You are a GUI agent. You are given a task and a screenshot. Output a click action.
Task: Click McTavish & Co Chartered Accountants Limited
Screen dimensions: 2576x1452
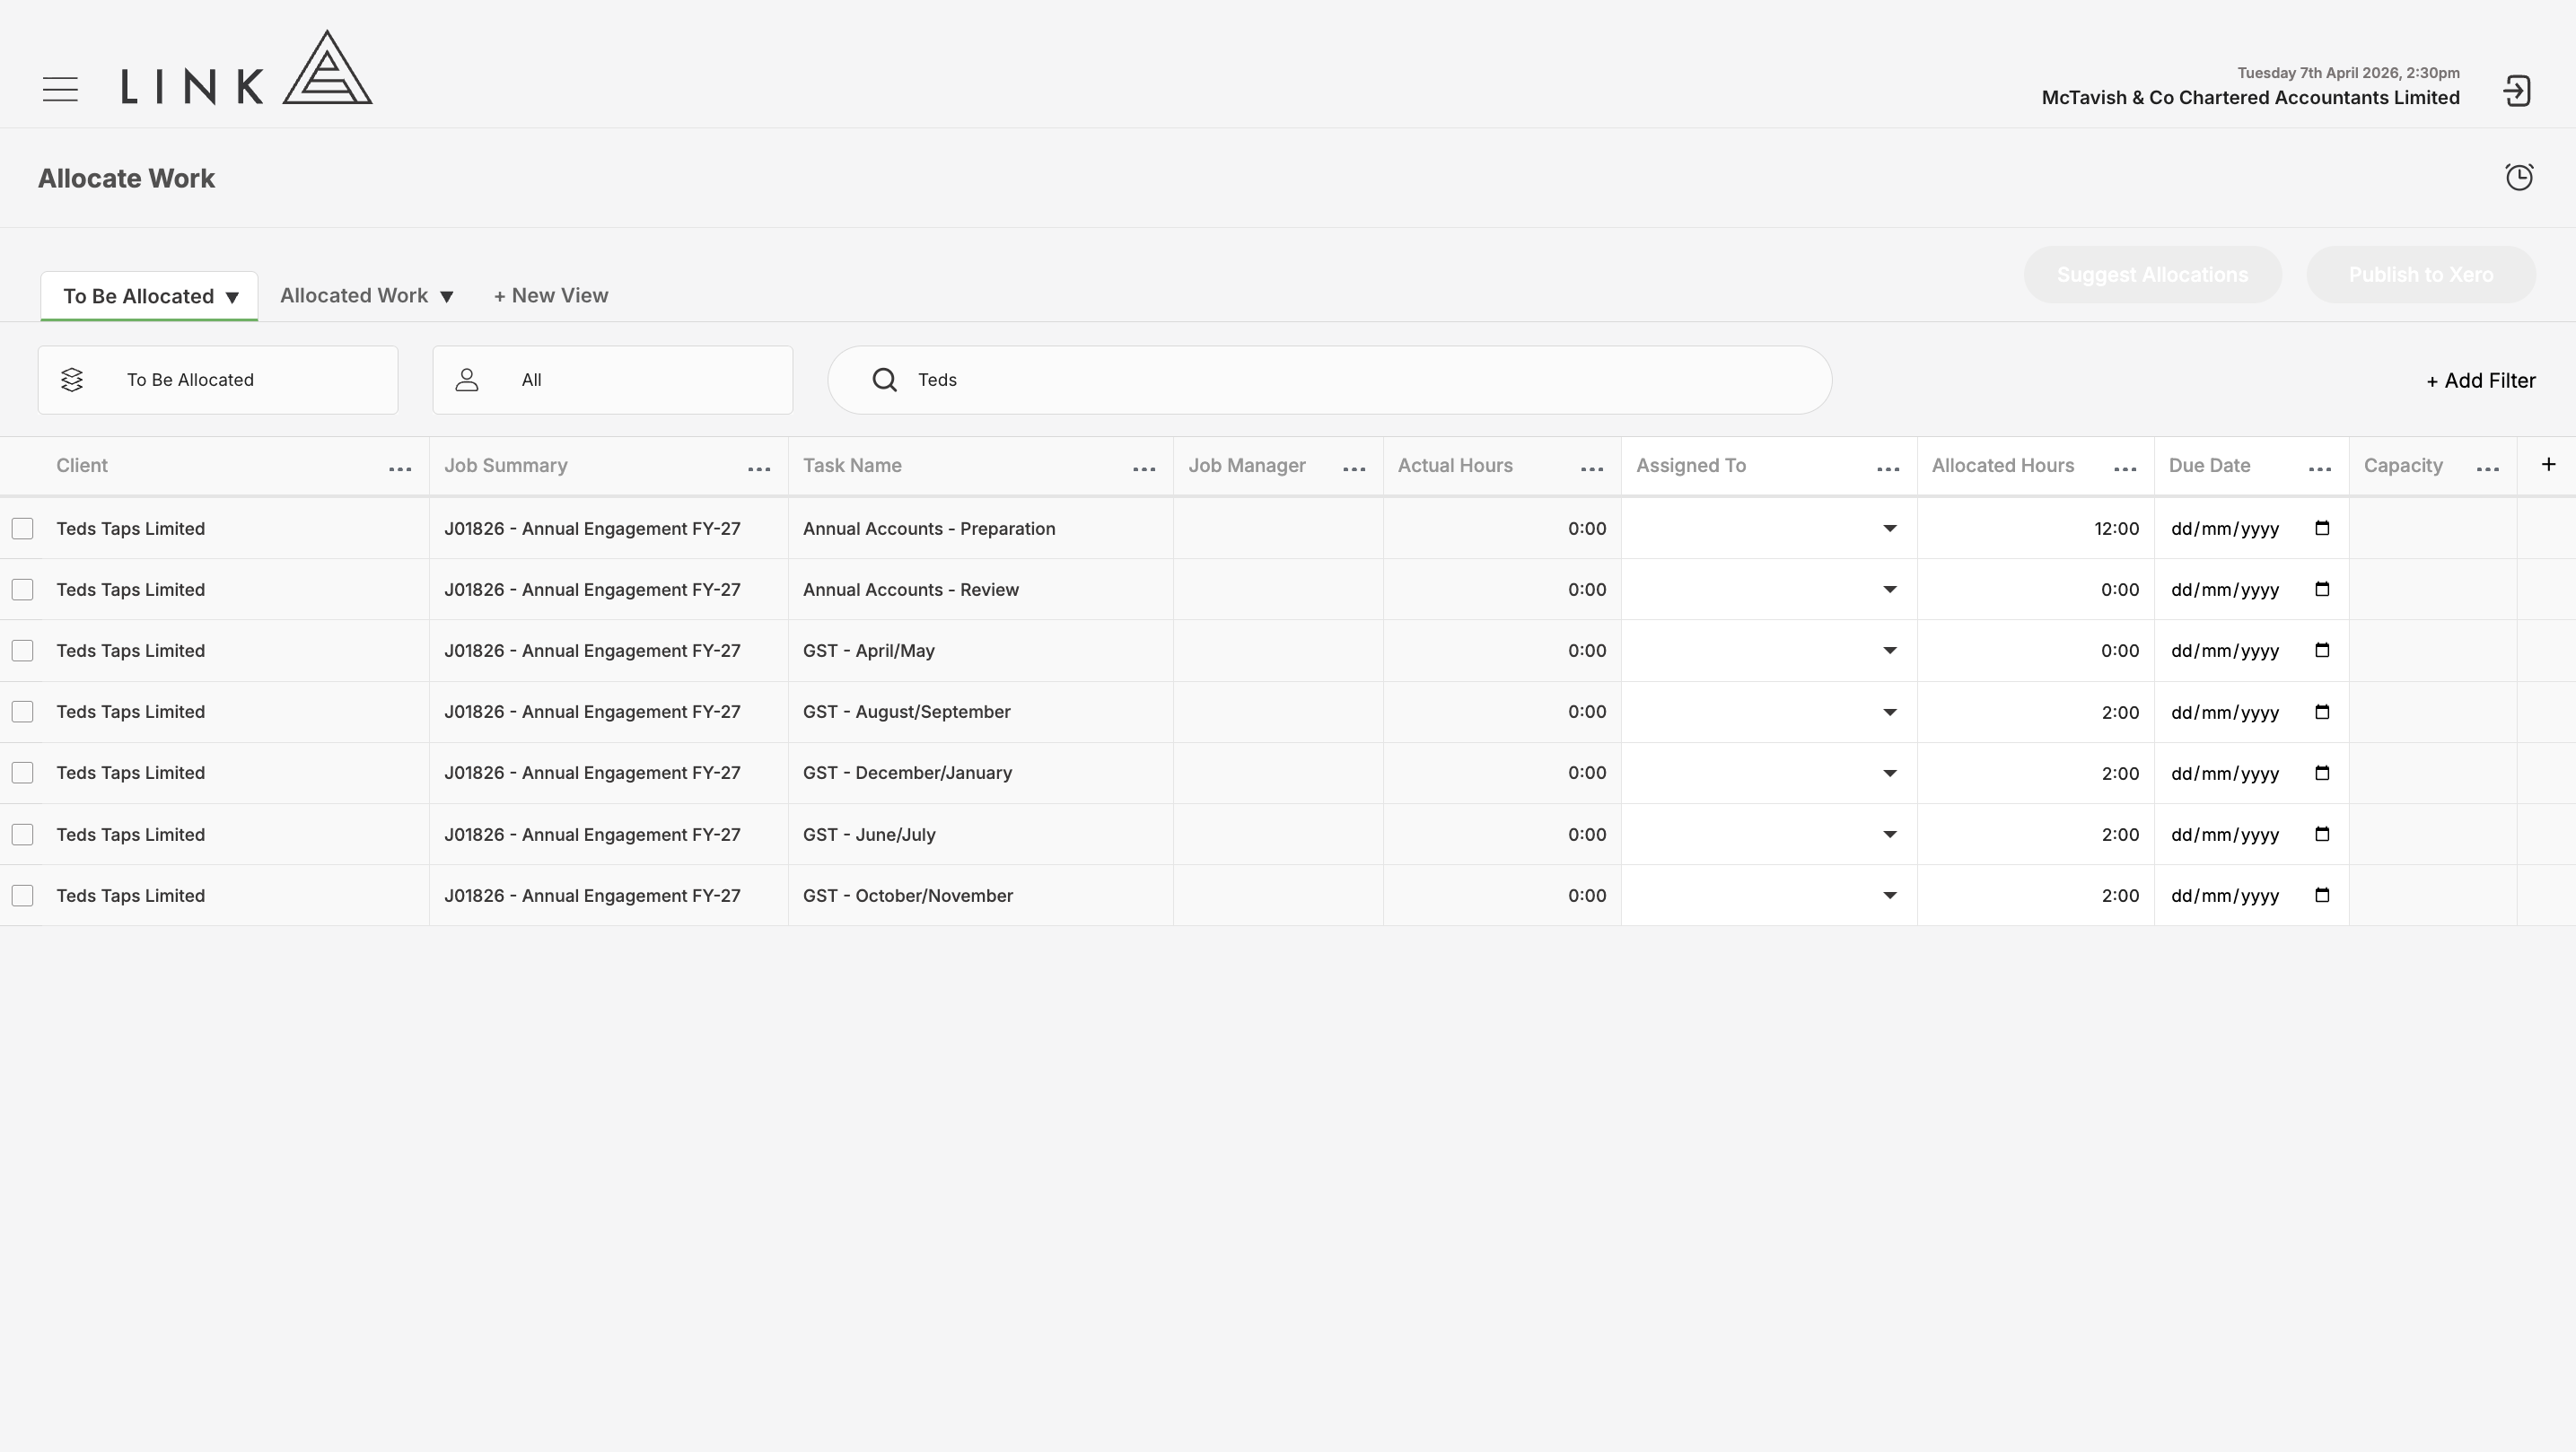pyautogui.click(x=2251, y=97)
